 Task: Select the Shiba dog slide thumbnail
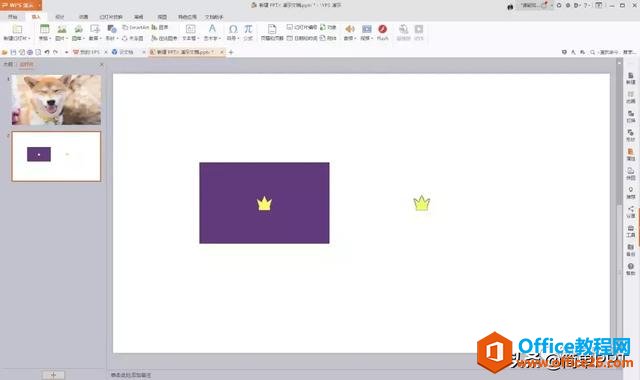tap(56, 100)
